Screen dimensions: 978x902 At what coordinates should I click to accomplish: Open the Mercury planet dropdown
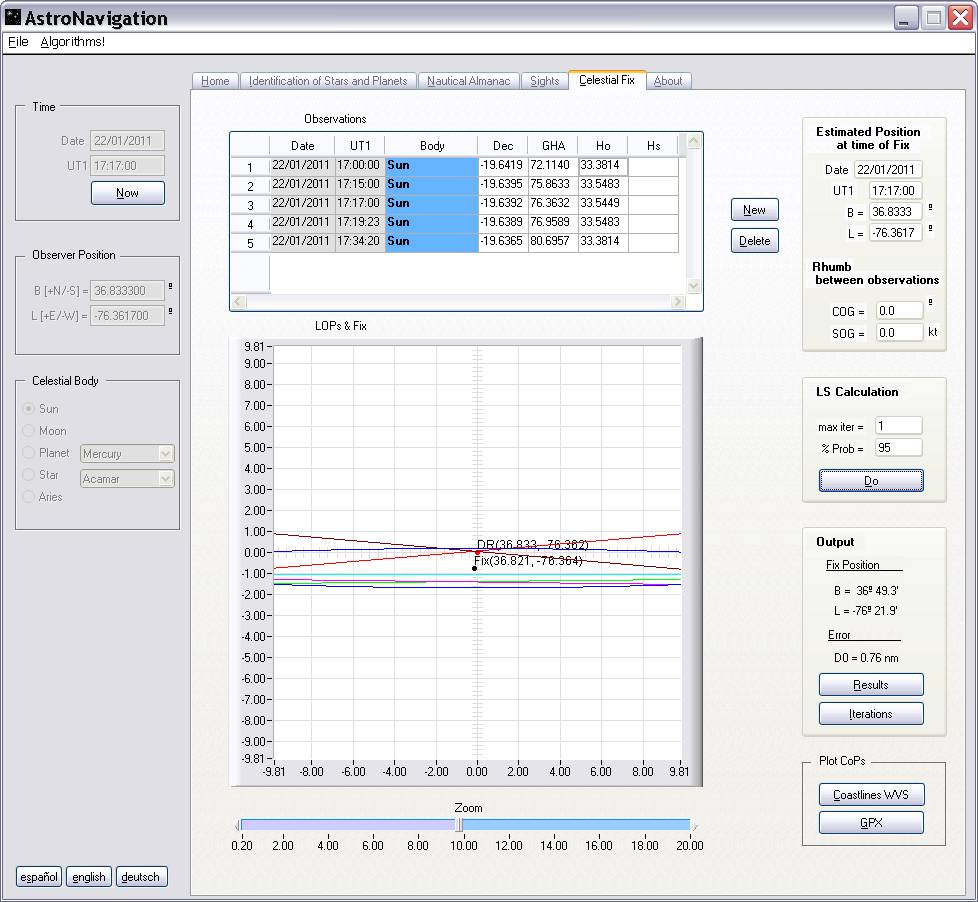[166, 454]
